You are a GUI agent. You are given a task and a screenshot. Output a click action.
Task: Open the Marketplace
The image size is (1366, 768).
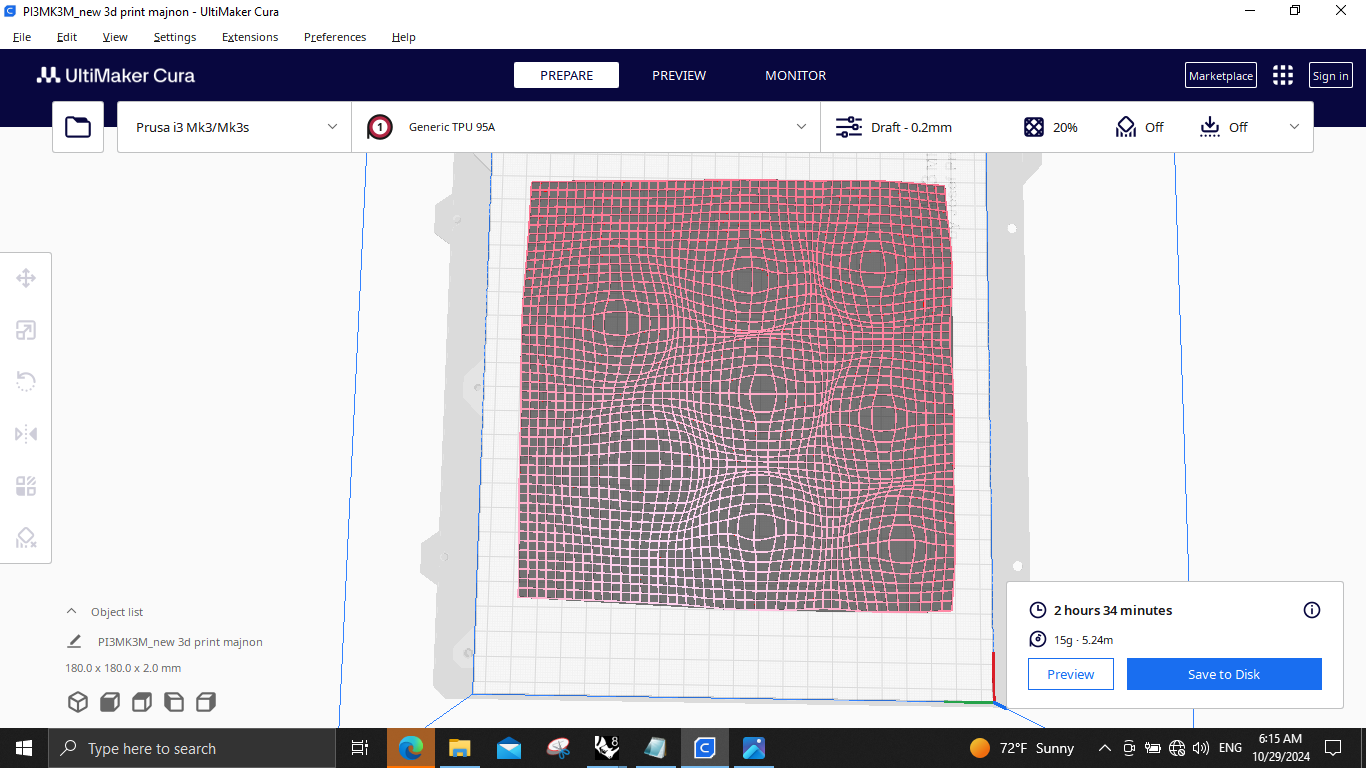click(1221, 76)
